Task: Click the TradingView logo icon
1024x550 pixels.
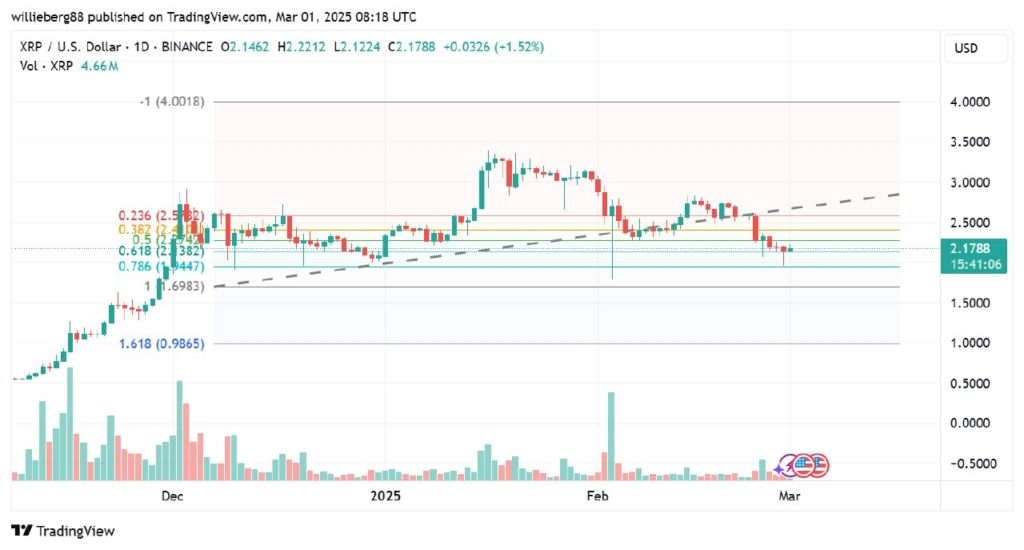Action: [x=19, y=531]
